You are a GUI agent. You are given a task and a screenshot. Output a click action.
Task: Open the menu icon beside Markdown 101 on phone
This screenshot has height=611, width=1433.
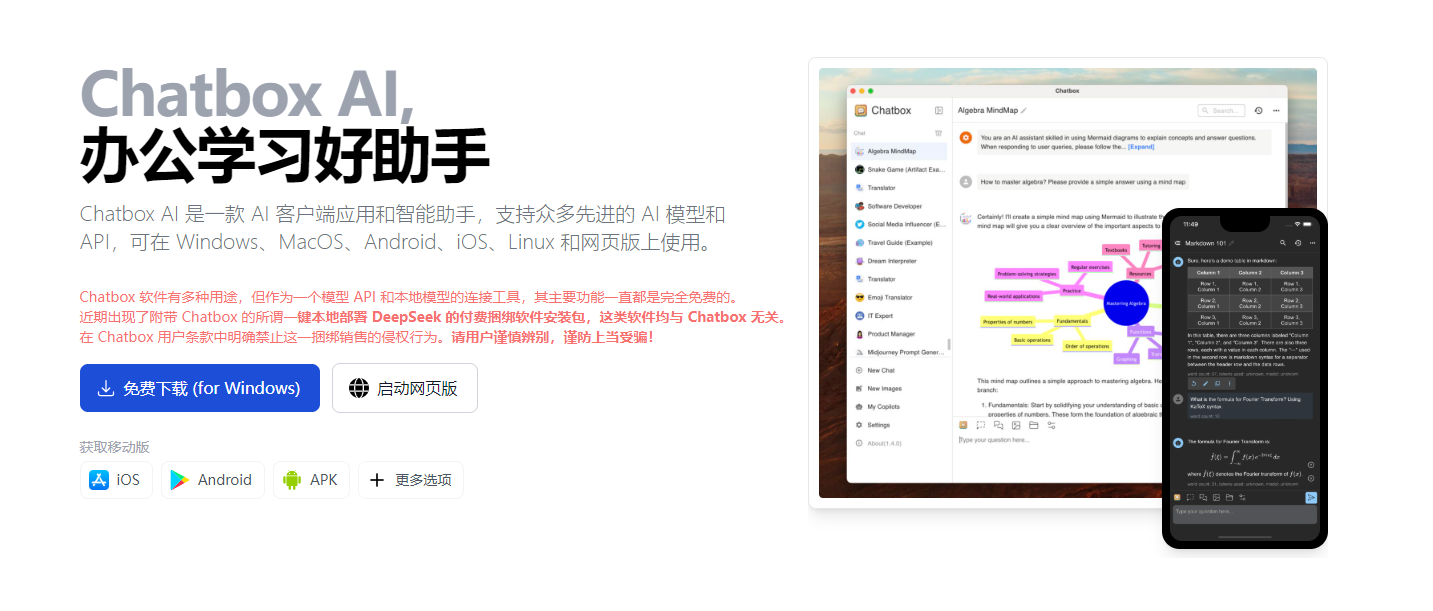click(1178, 243)
